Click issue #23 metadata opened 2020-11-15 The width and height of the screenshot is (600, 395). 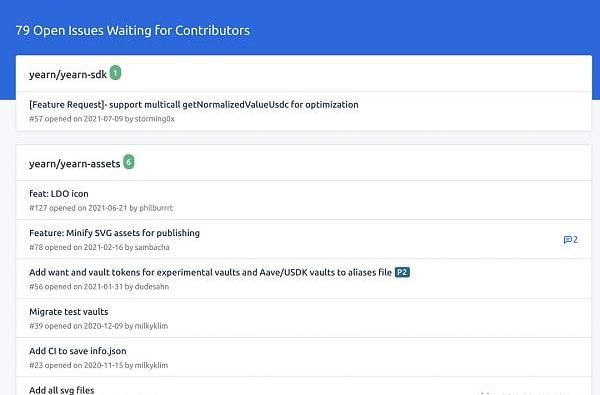pyautogui.click(x=98, y=366)
